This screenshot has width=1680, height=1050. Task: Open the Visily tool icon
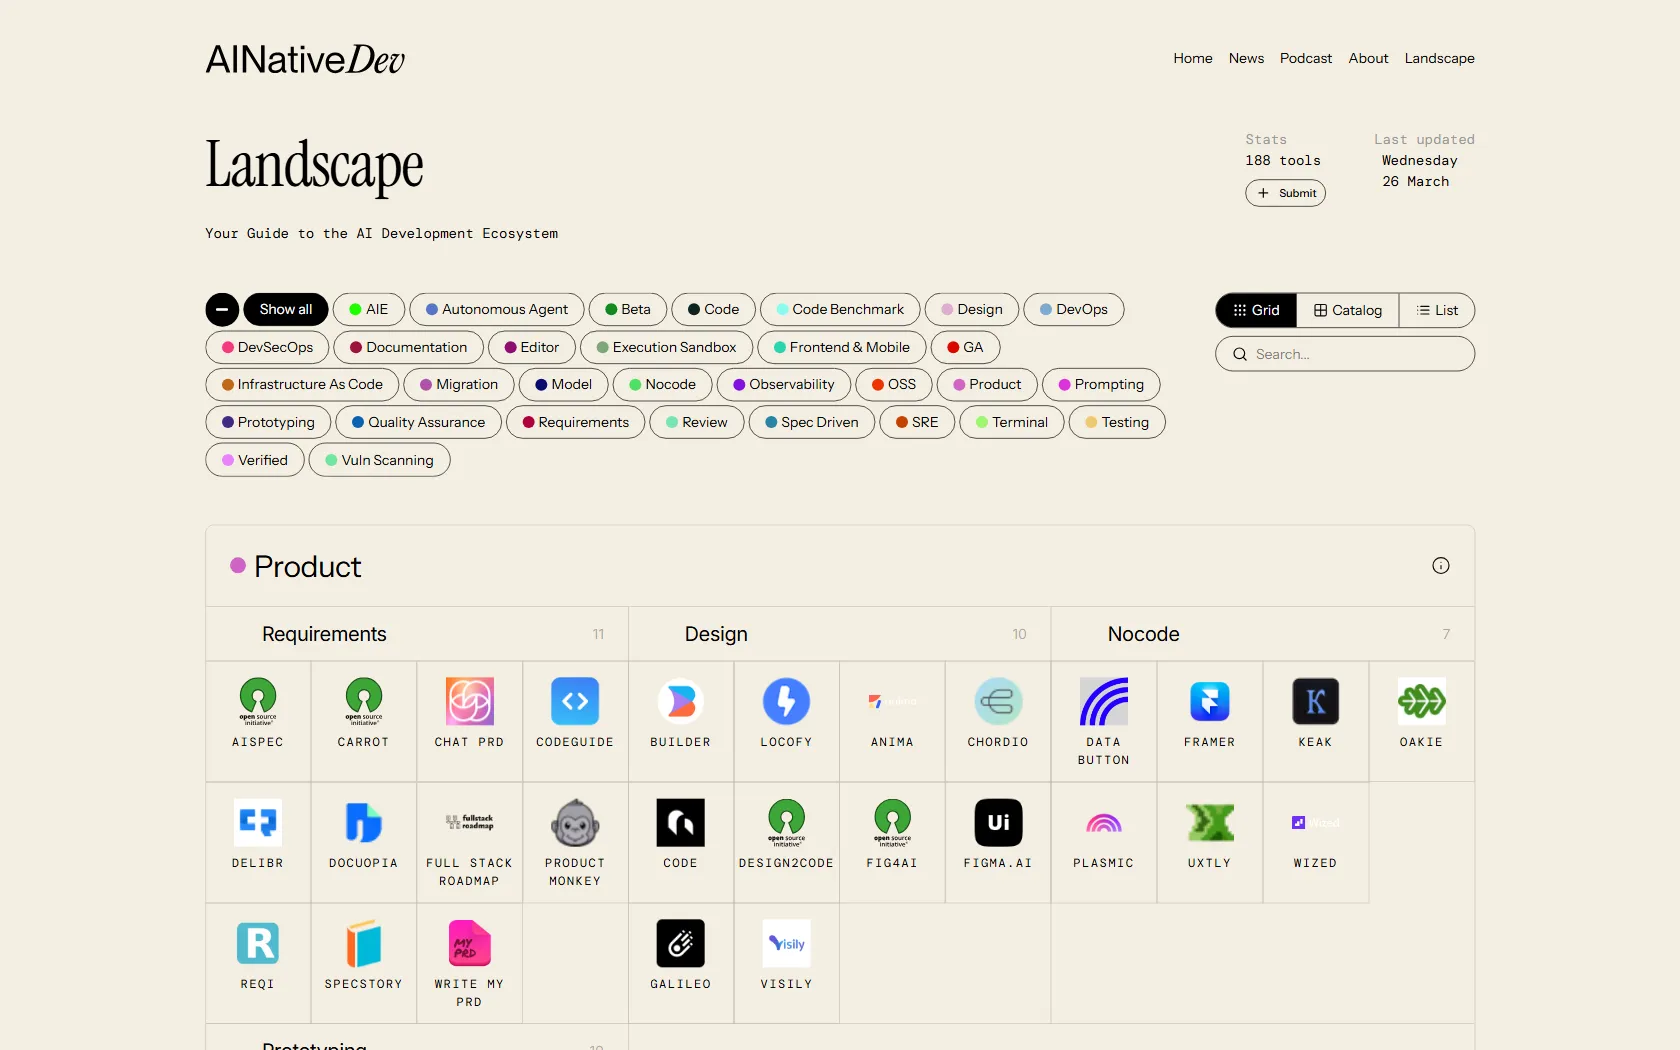click(x=787, y=943)
